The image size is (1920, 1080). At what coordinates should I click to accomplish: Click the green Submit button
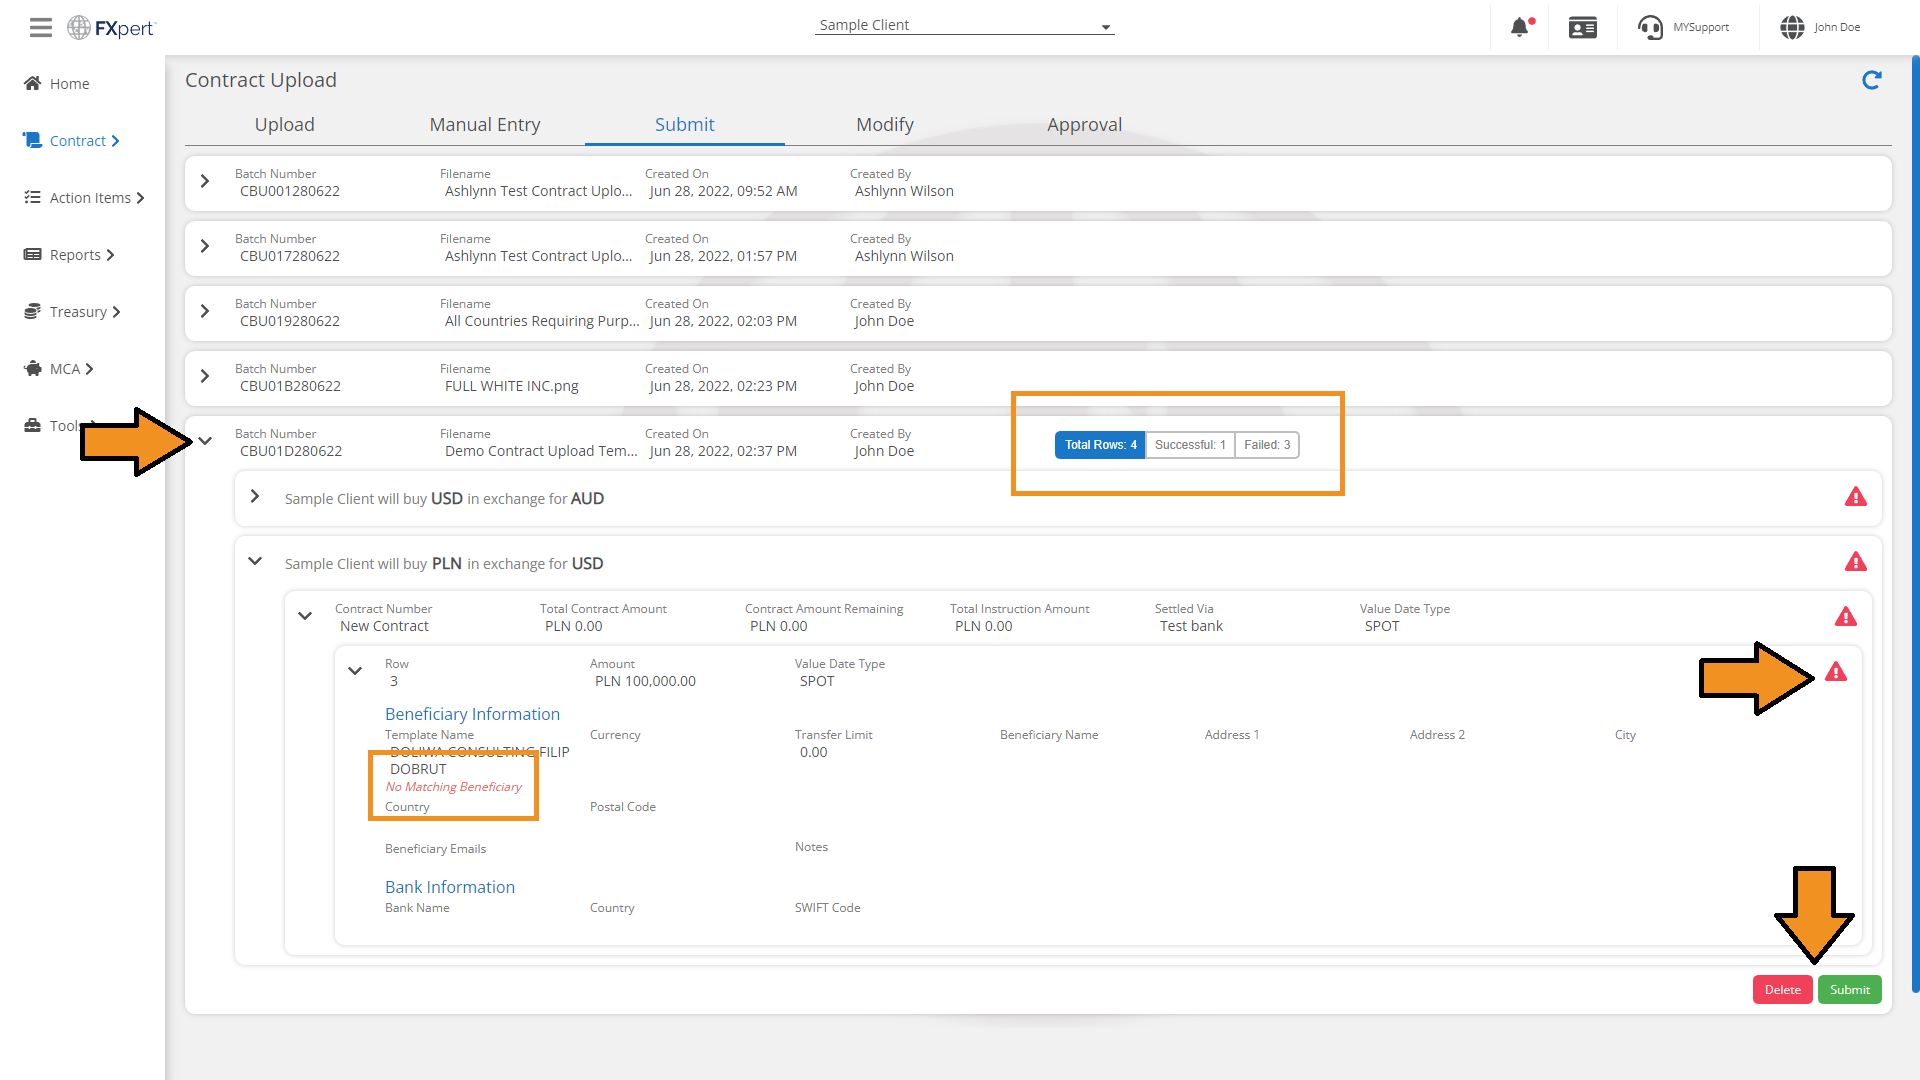point(1849,990)
